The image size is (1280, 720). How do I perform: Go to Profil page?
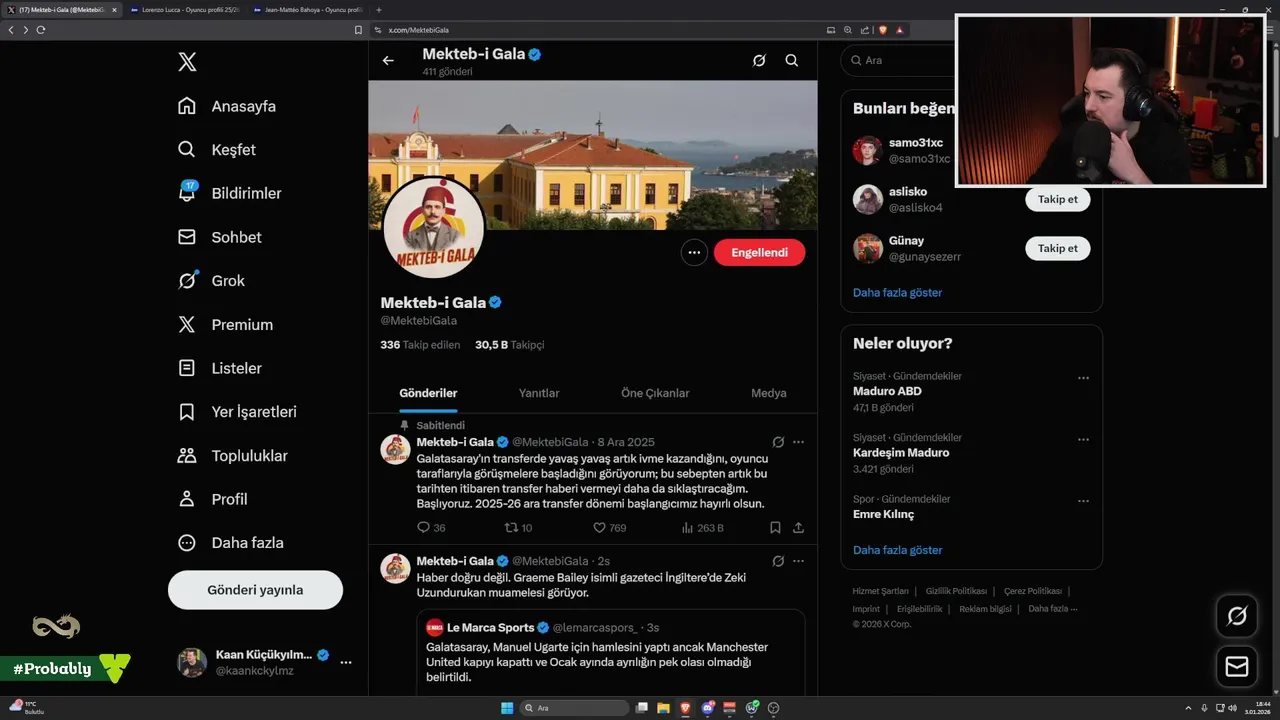tap(212, 499)
